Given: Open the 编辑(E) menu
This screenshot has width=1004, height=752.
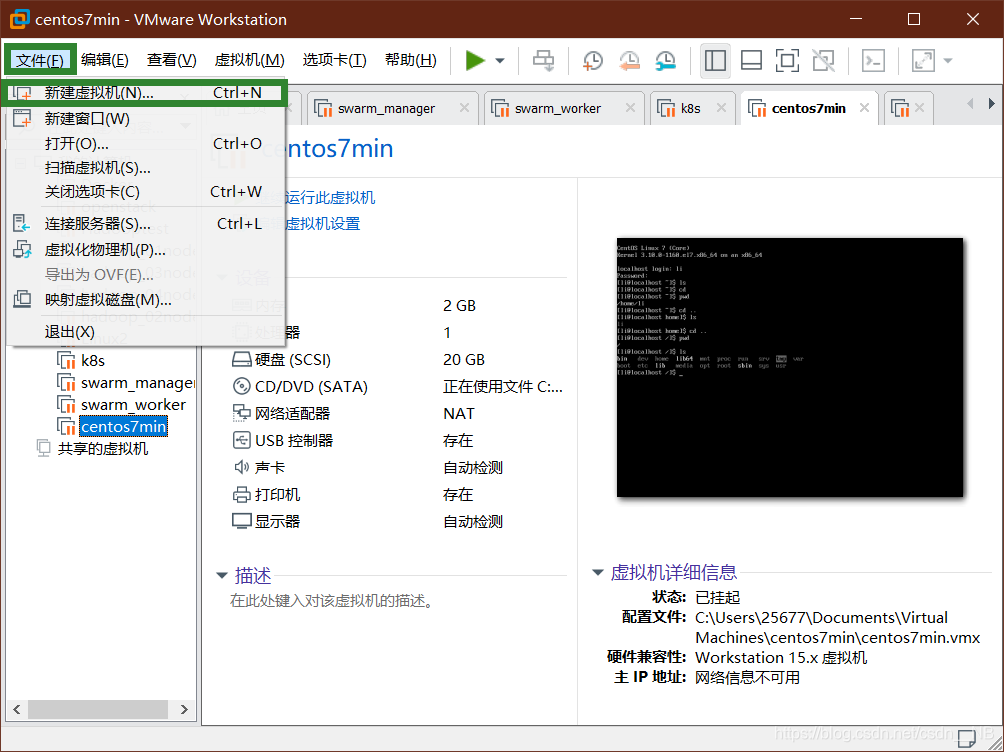Looking at the screenshot, I should [x=105, y=60].
